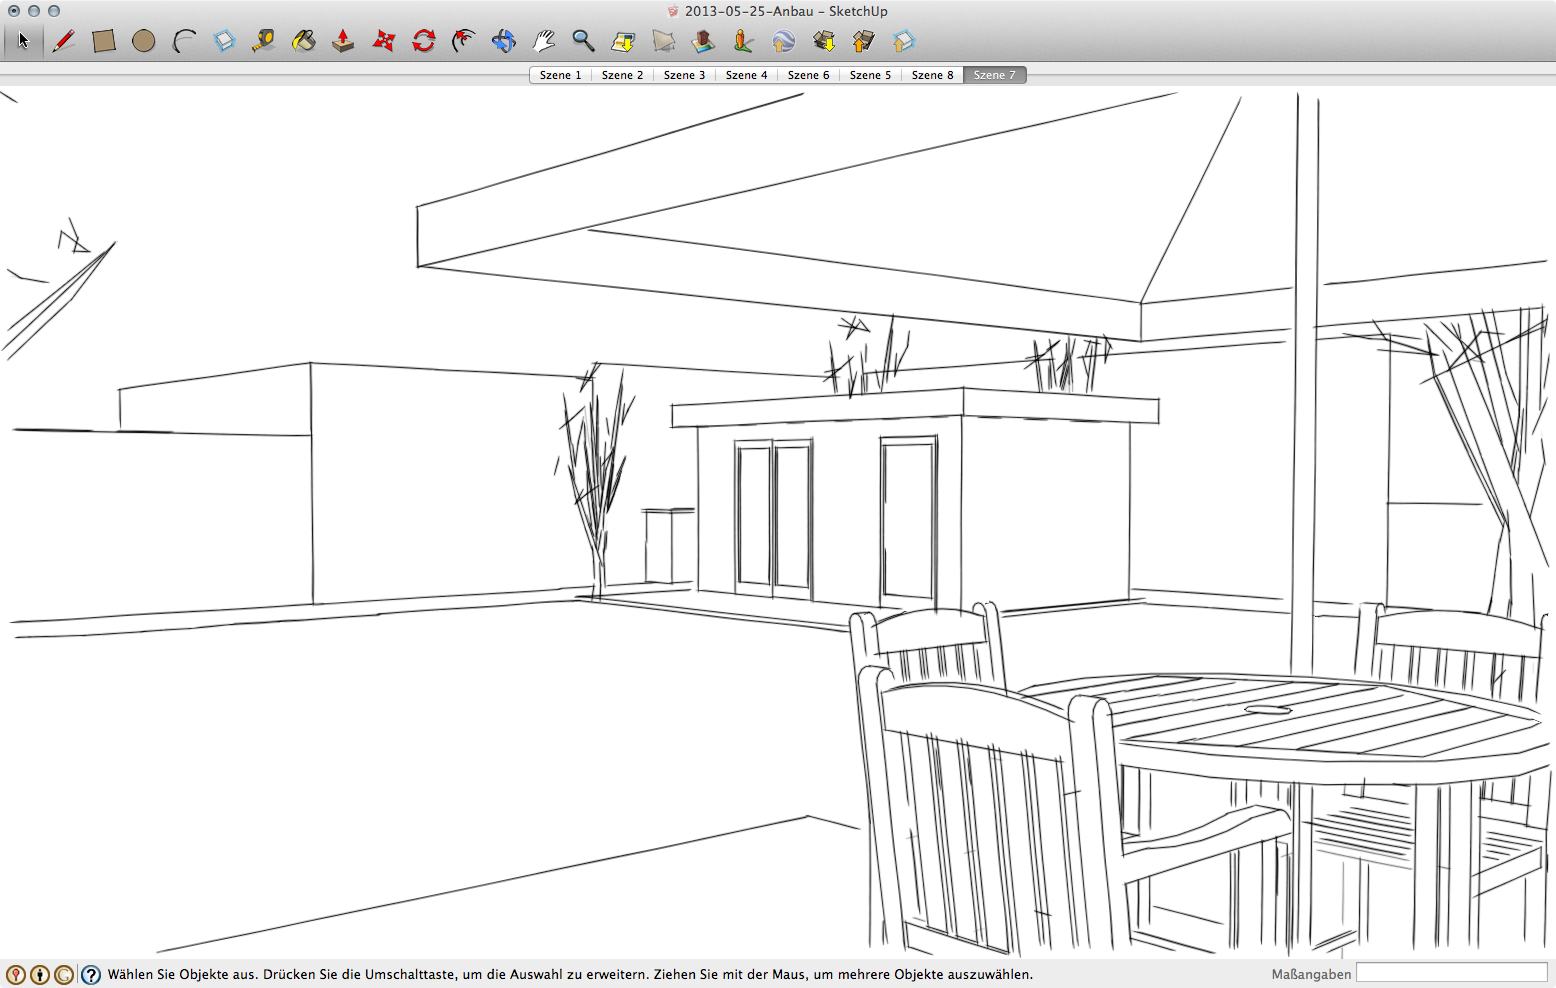The image size is (1556, 988).
Task: Pick the Pan hand tool
Action: coord(544,41)
